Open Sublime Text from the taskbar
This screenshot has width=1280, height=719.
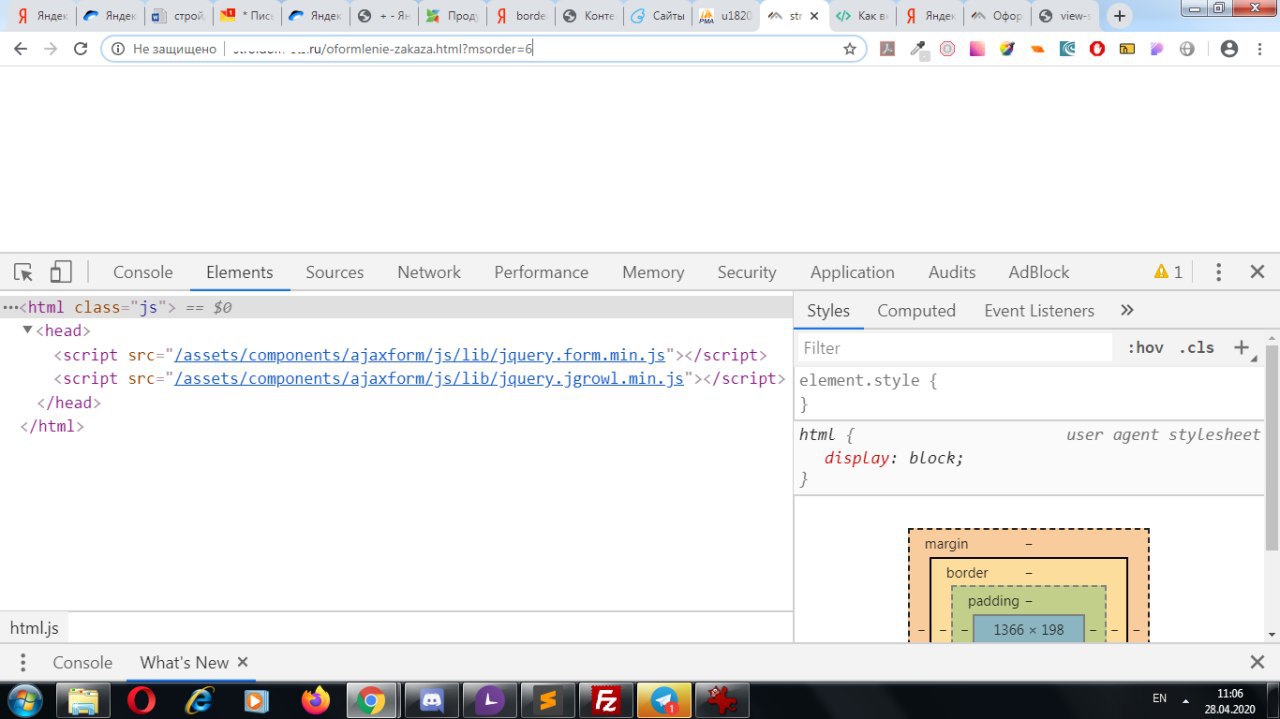(547, 701)
